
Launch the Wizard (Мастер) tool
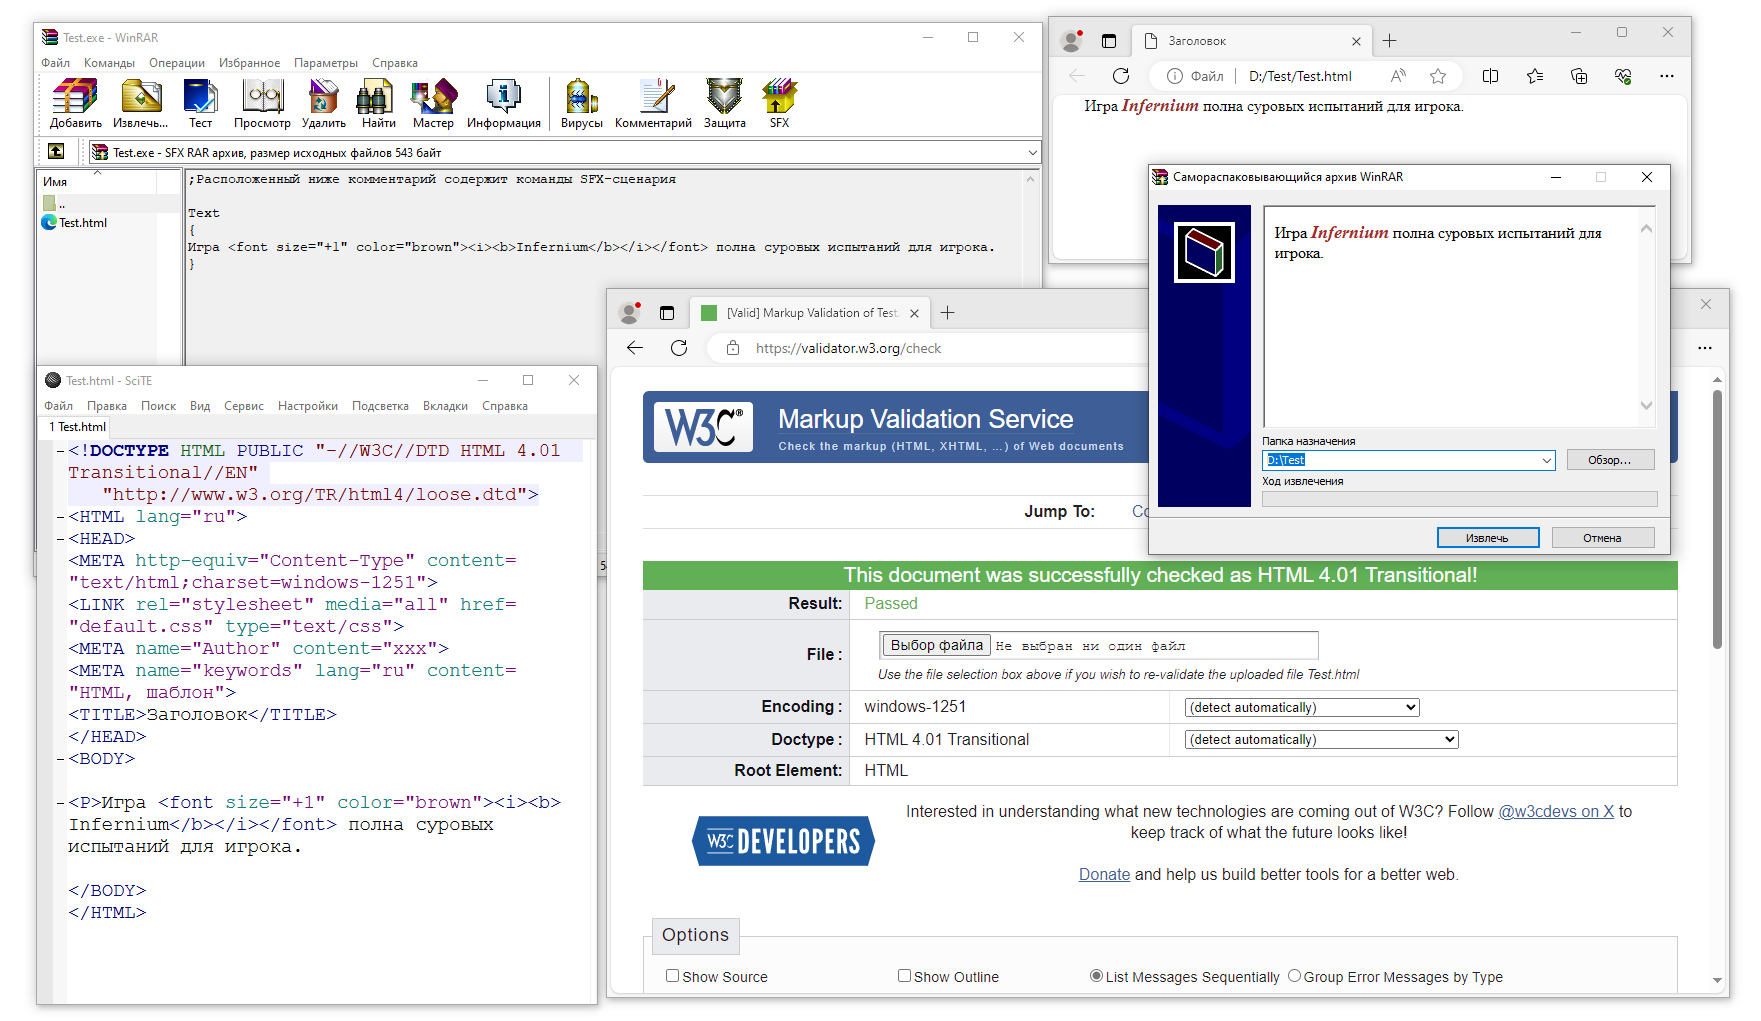click(x=433, y=104)
